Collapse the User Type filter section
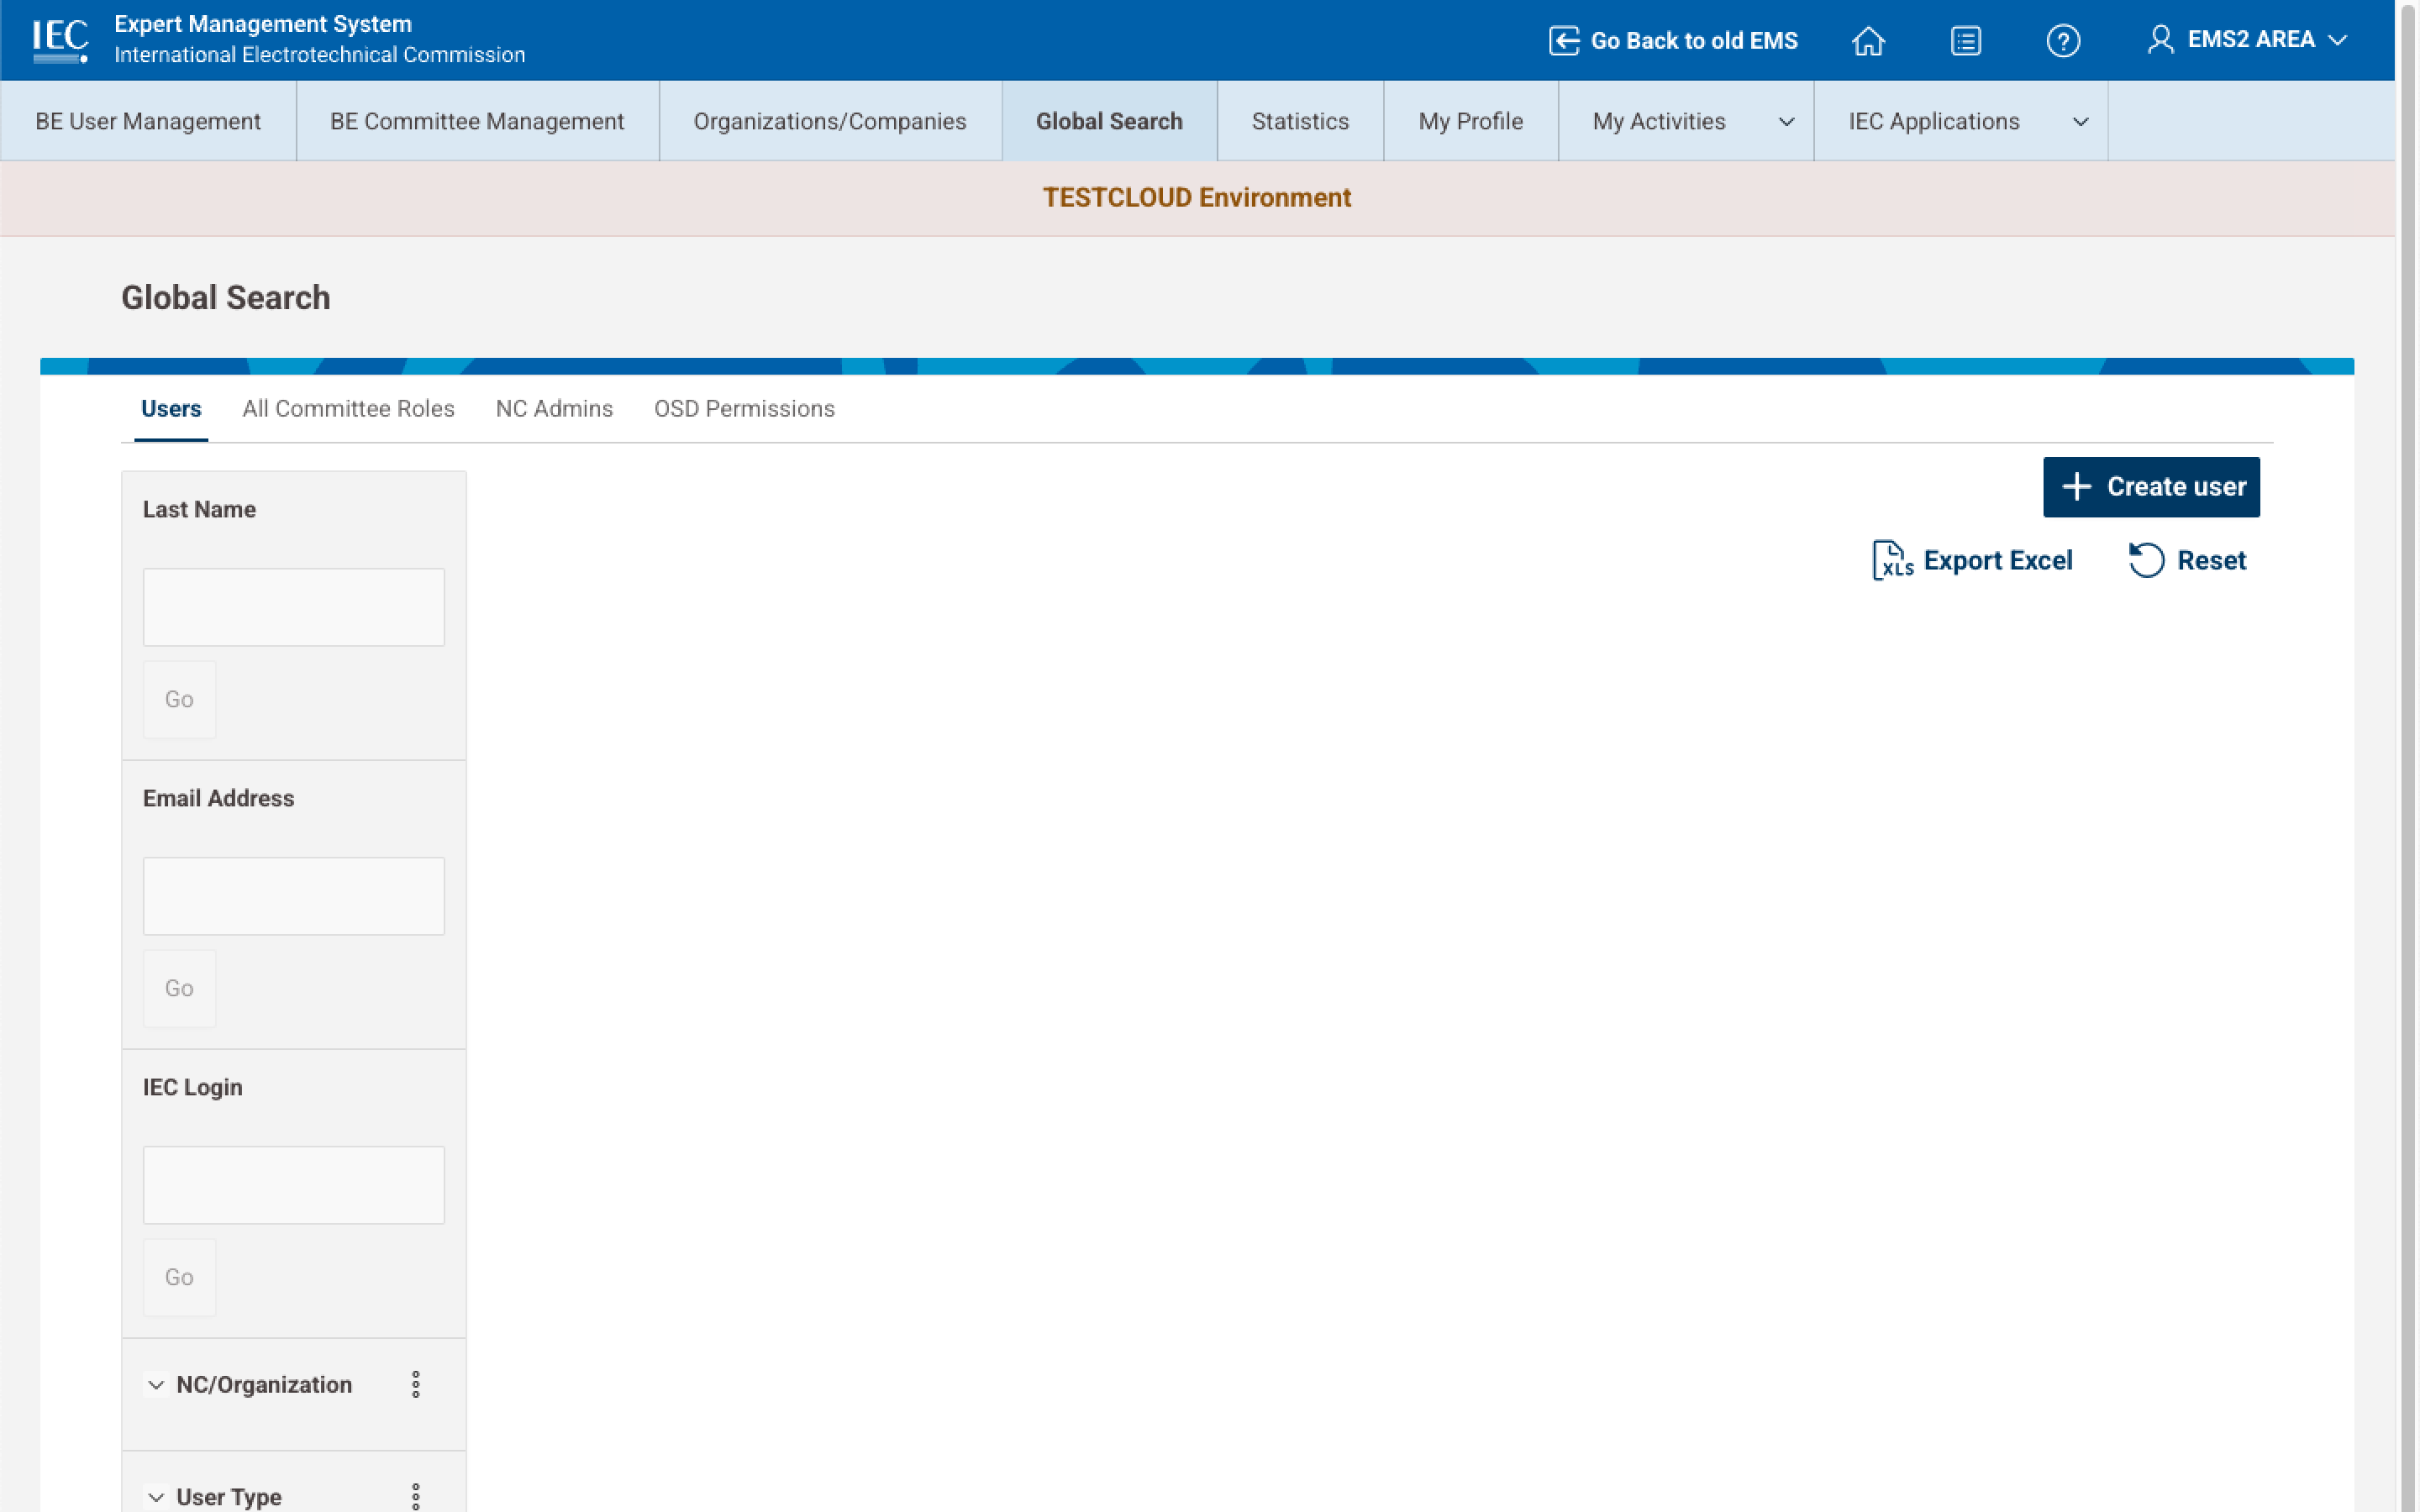The image size is (2420, 1512). point(156,1496)
